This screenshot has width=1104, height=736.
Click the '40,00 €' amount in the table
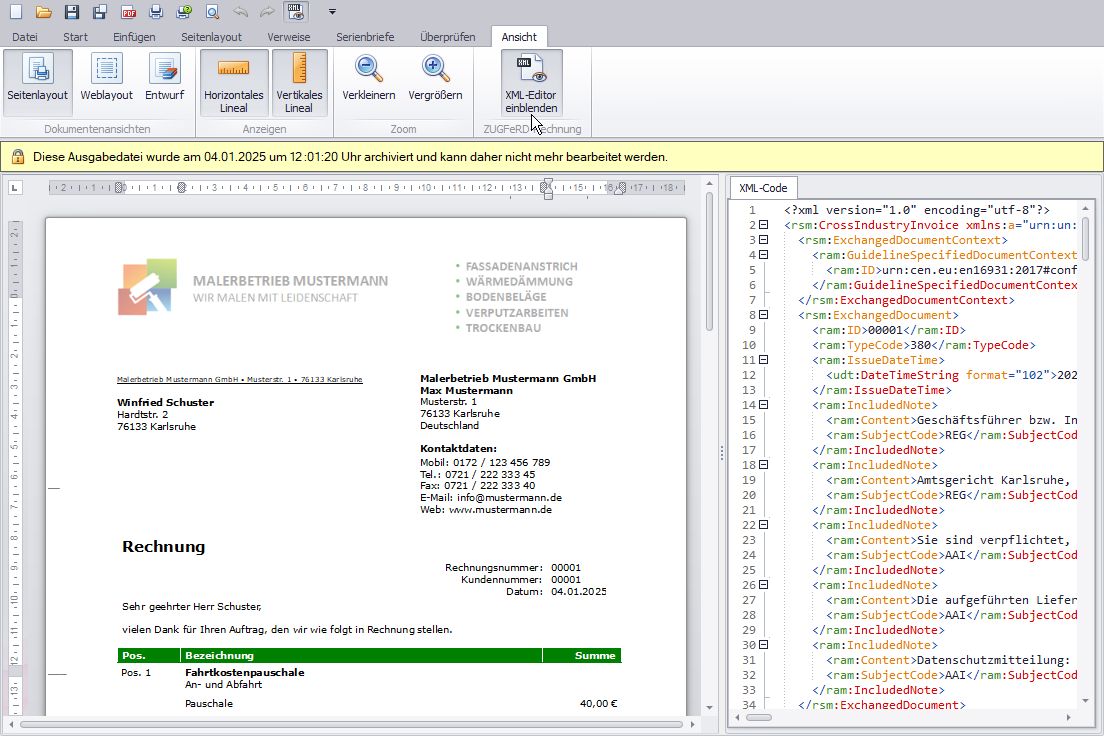click(598, 704)
